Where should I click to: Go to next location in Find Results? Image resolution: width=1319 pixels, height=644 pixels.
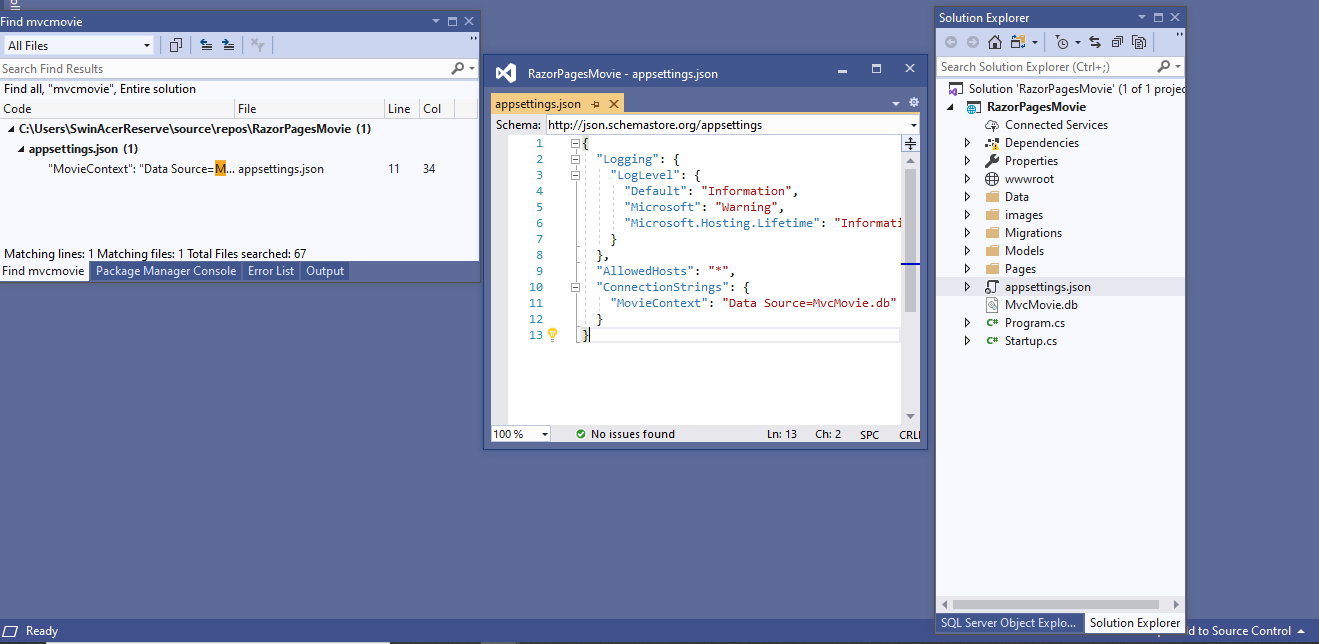[x=227, y=44]
